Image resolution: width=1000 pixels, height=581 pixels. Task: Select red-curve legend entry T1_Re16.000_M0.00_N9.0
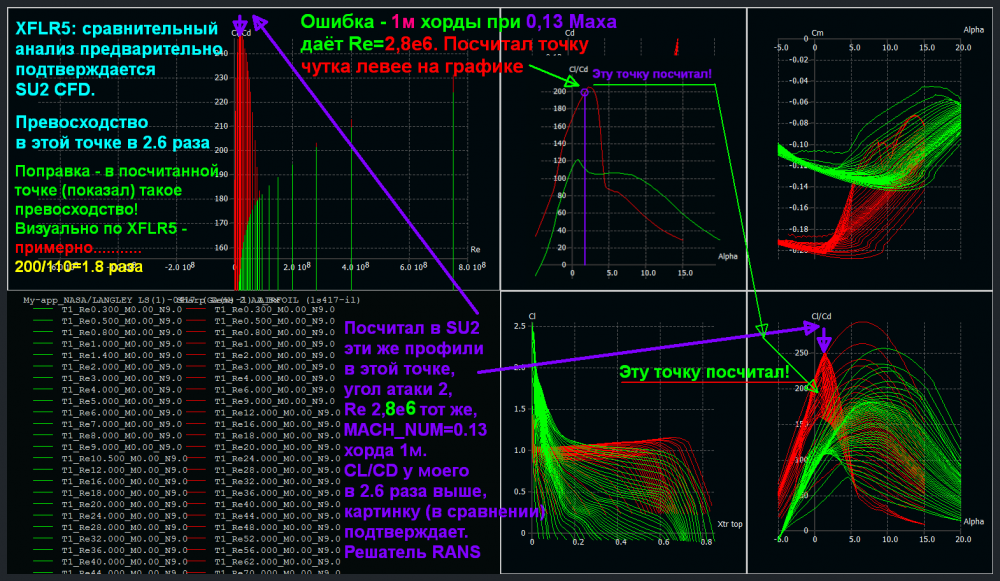point(277,424)
